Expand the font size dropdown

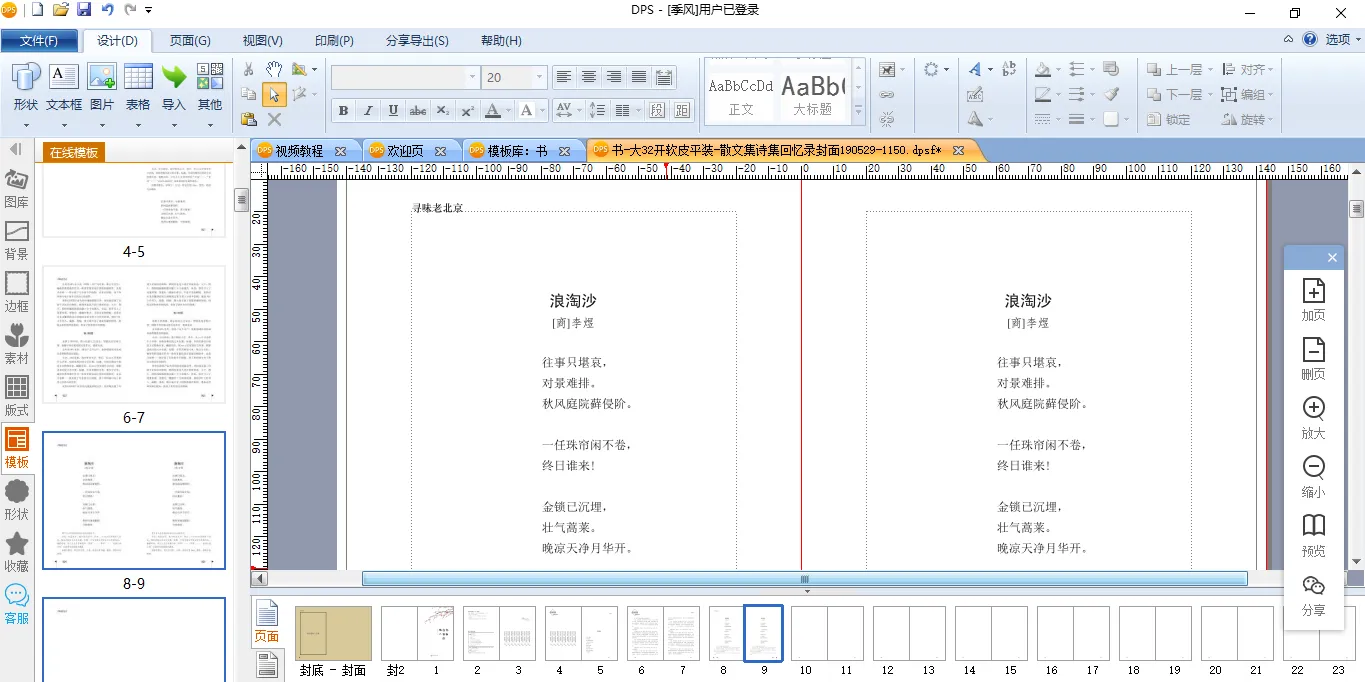point(540,78)
